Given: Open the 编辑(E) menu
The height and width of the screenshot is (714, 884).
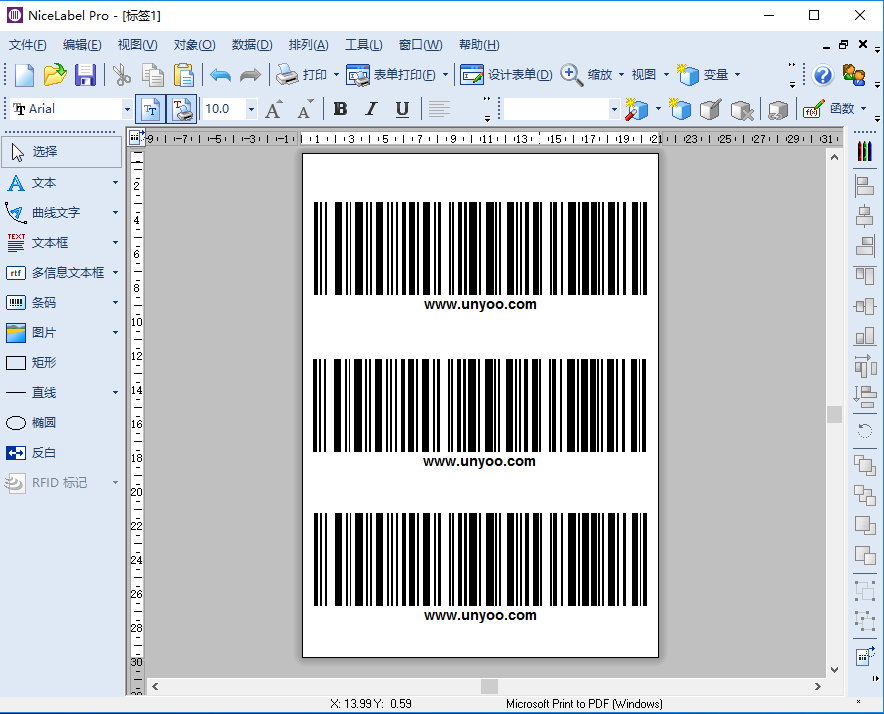Looking at the screenshot, I should (82, 45).
